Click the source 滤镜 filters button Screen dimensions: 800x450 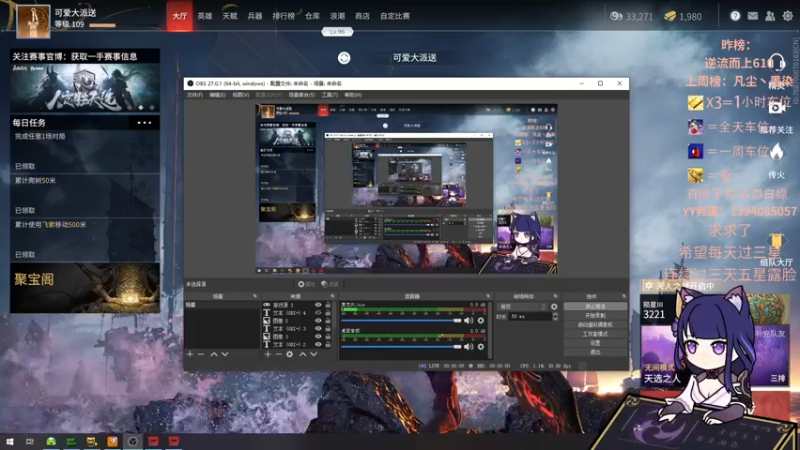[330, 284]
